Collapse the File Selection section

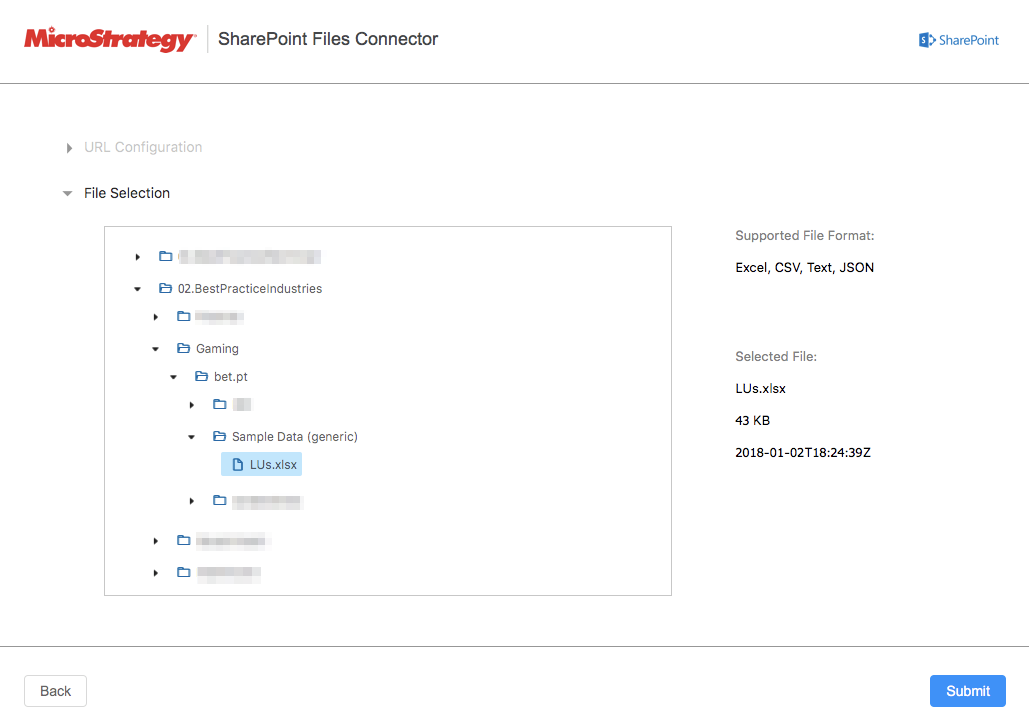pos(66,193)
